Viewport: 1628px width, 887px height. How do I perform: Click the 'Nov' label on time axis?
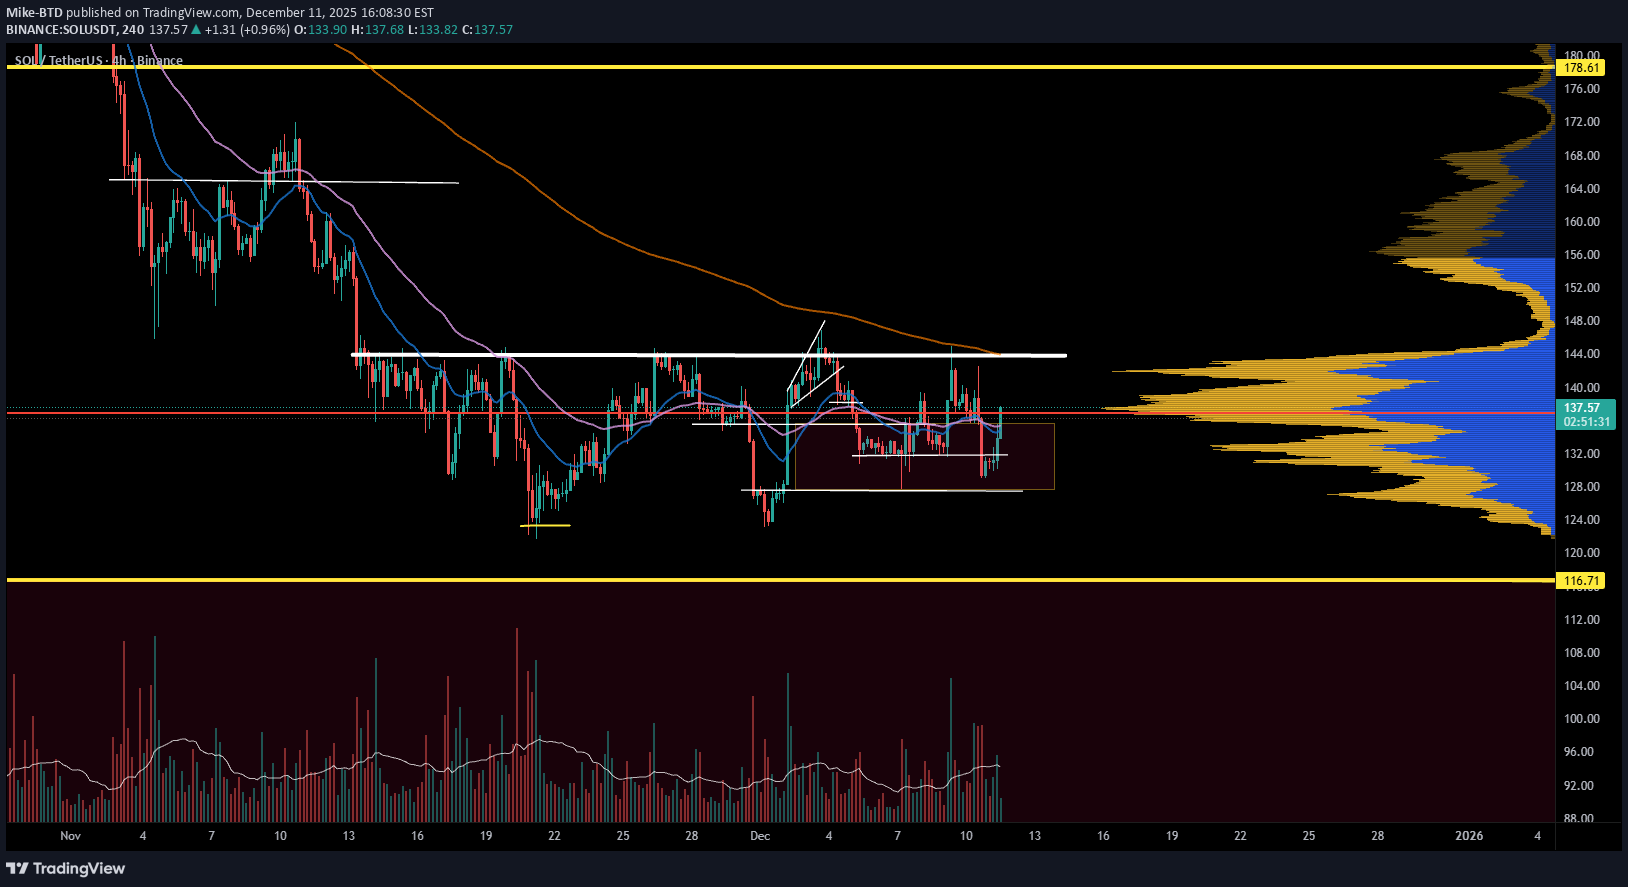70,836
